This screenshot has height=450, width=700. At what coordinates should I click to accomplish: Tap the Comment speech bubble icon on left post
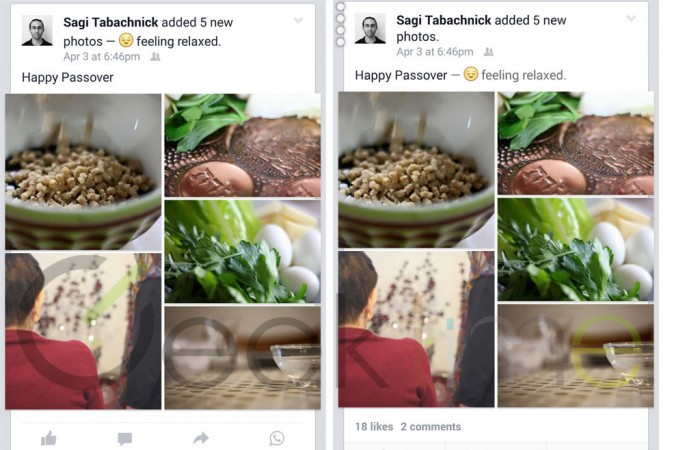pyautogui.click(x=125, y=438)
